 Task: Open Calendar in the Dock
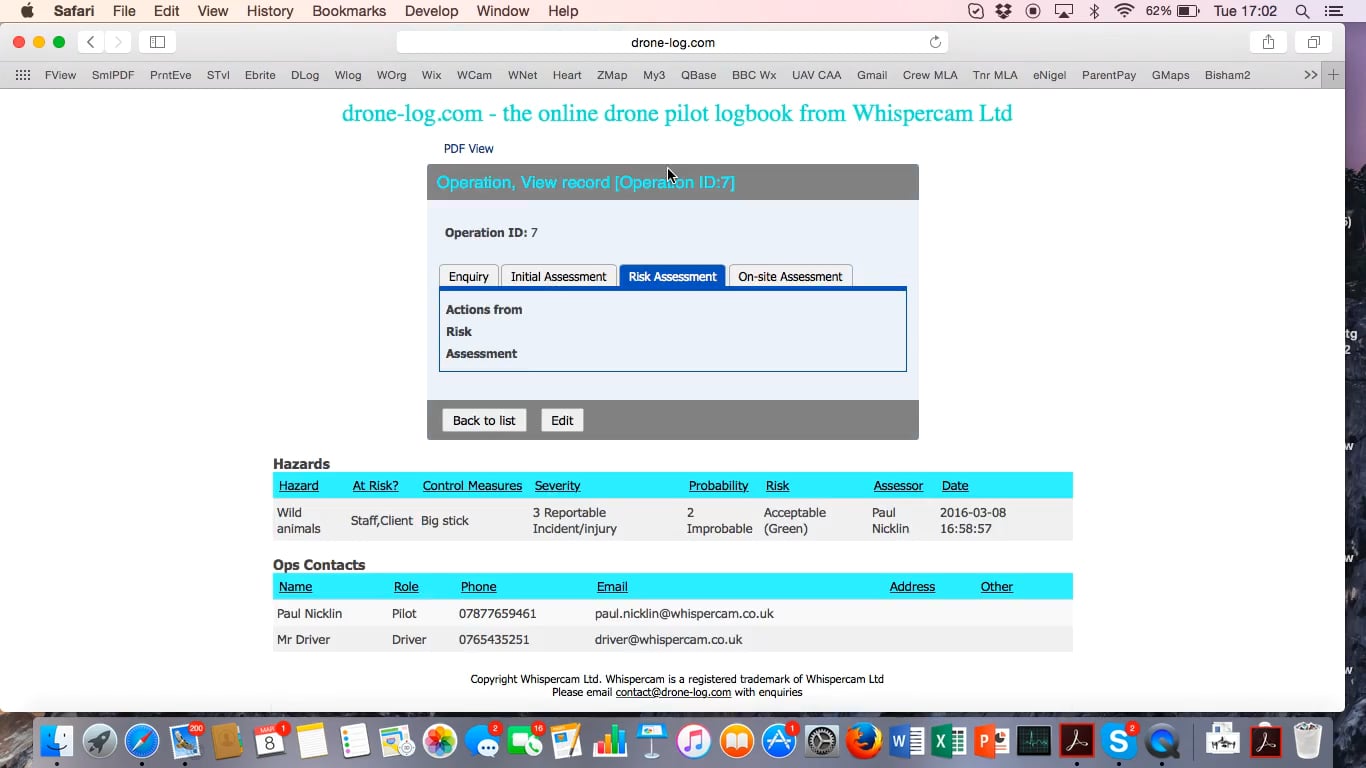[x=269, y=742]
